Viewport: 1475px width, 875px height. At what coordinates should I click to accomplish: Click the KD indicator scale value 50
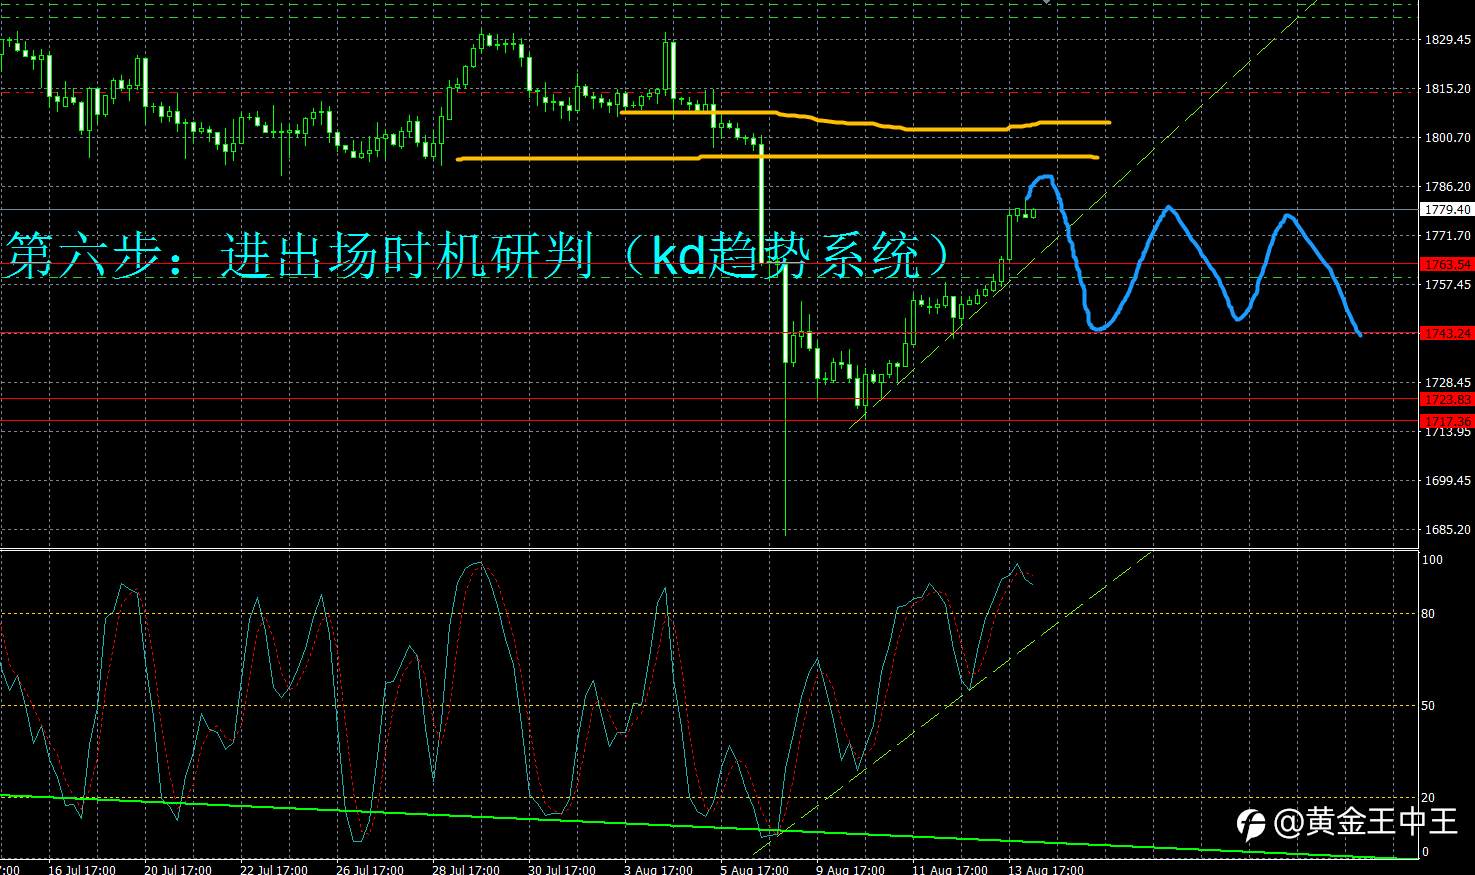tap(1429, 706)
